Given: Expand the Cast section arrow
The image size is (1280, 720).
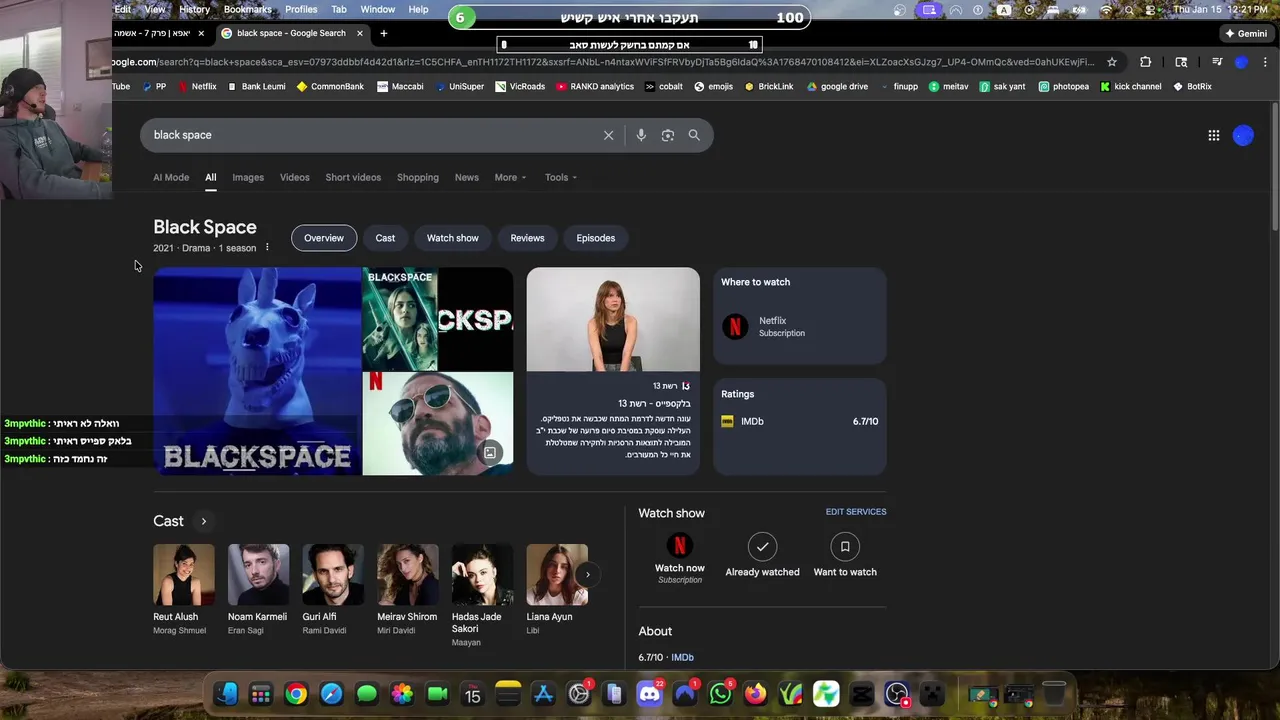Looking at the screenshot, I should [203, 521].
